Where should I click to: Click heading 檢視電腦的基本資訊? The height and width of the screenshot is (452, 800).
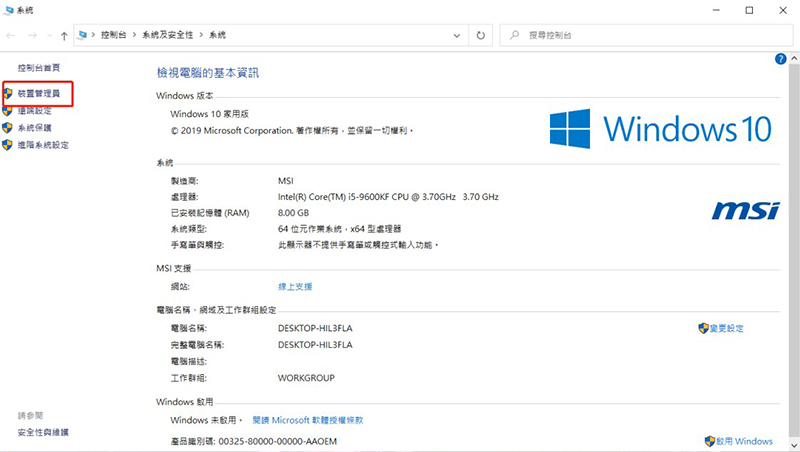point(208,73)
